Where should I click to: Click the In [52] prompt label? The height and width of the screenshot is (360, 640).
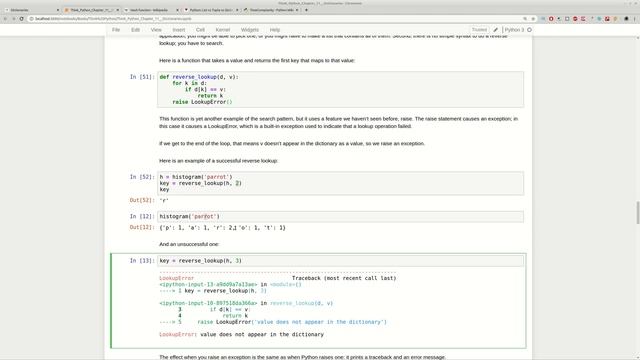coord(142,177)
